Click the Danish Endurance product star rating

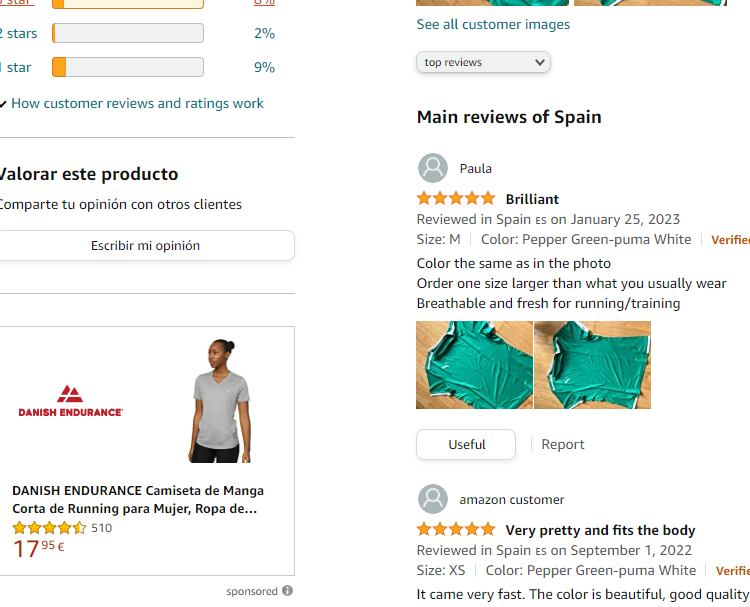click(x=49, y=528)
